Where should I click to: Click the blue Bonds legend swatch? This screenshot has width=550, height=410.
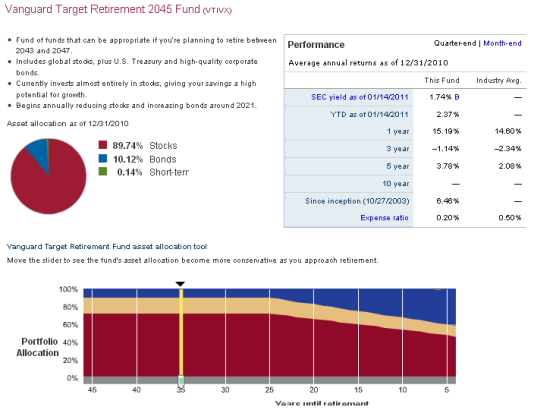[102, 158]
